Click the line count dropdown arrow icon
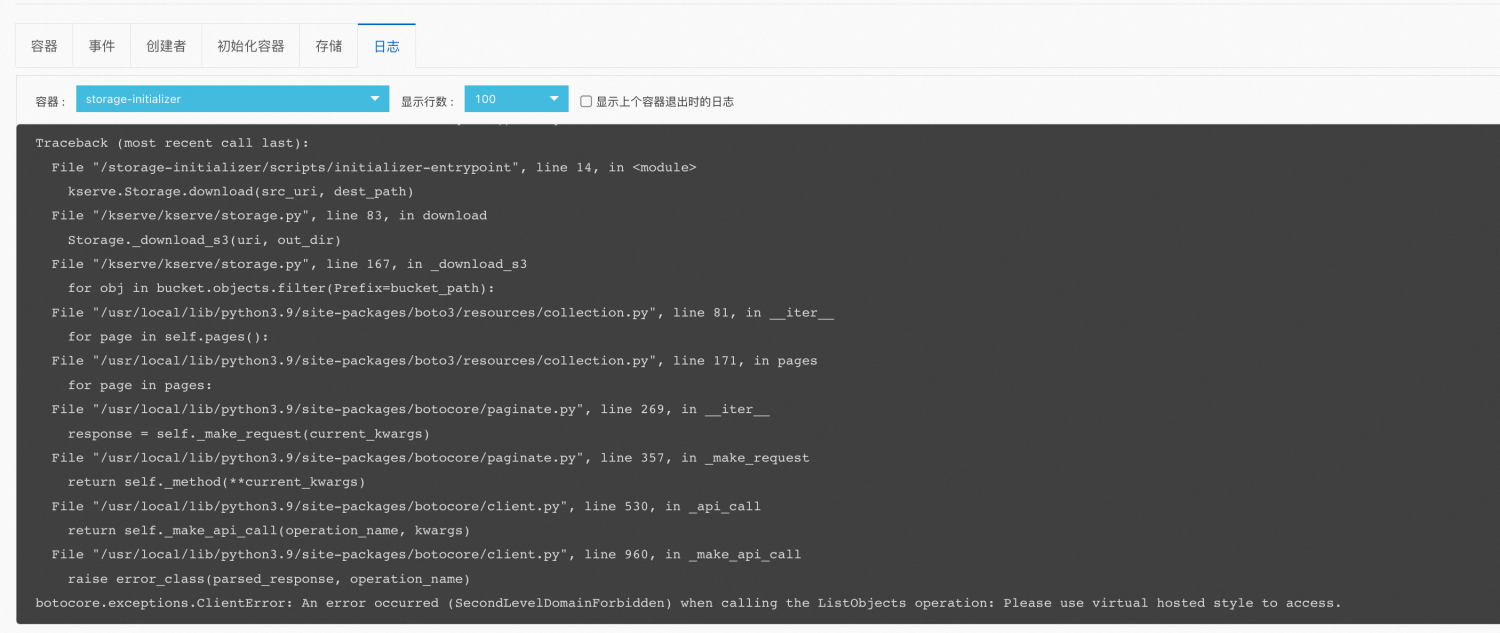This screenshot has height=633, width=1500. pyautogui.click(x=553, y=99)
